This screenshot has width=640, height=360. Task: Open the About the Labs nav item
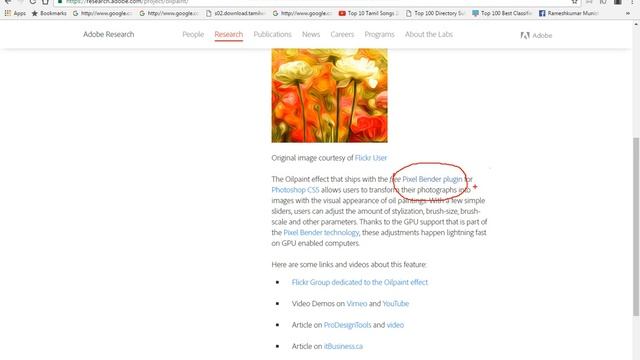(429, 34)
